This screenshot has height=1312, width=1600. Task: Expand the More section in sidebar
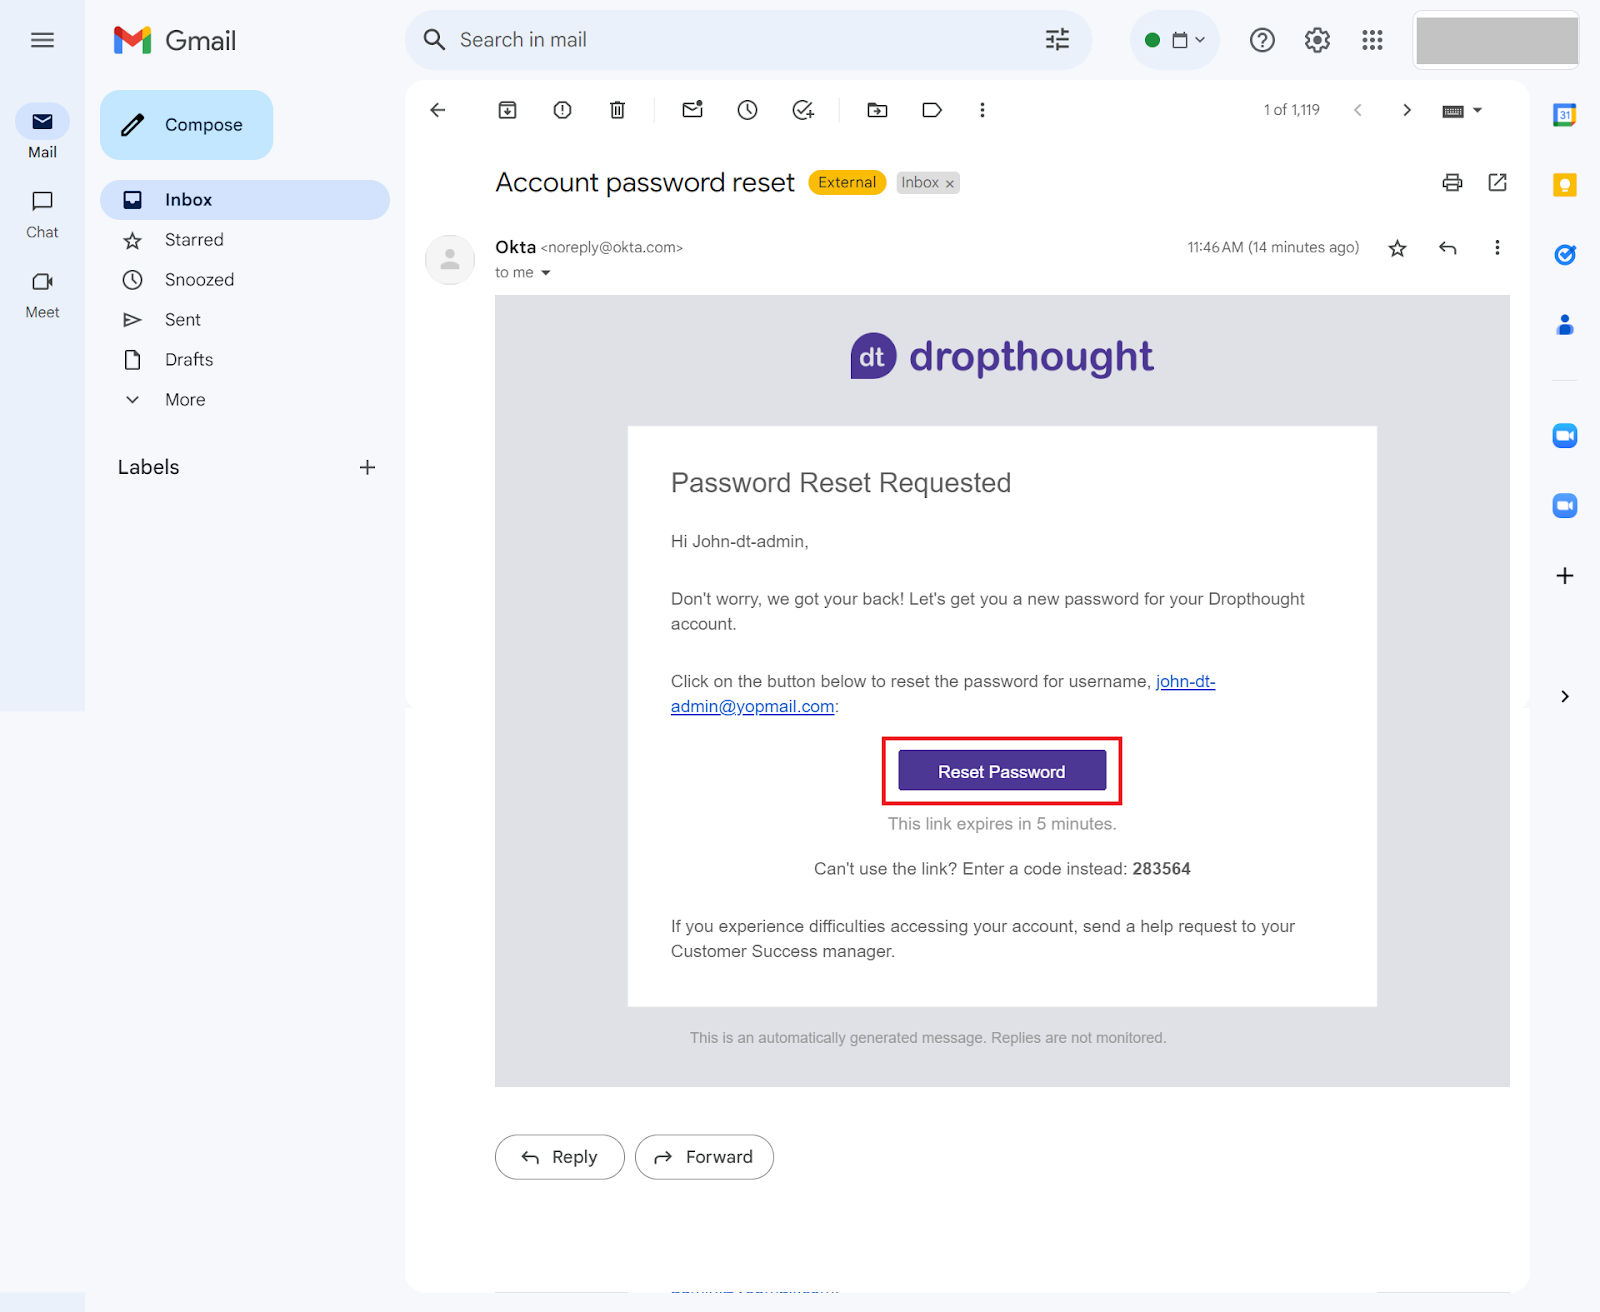185,400
